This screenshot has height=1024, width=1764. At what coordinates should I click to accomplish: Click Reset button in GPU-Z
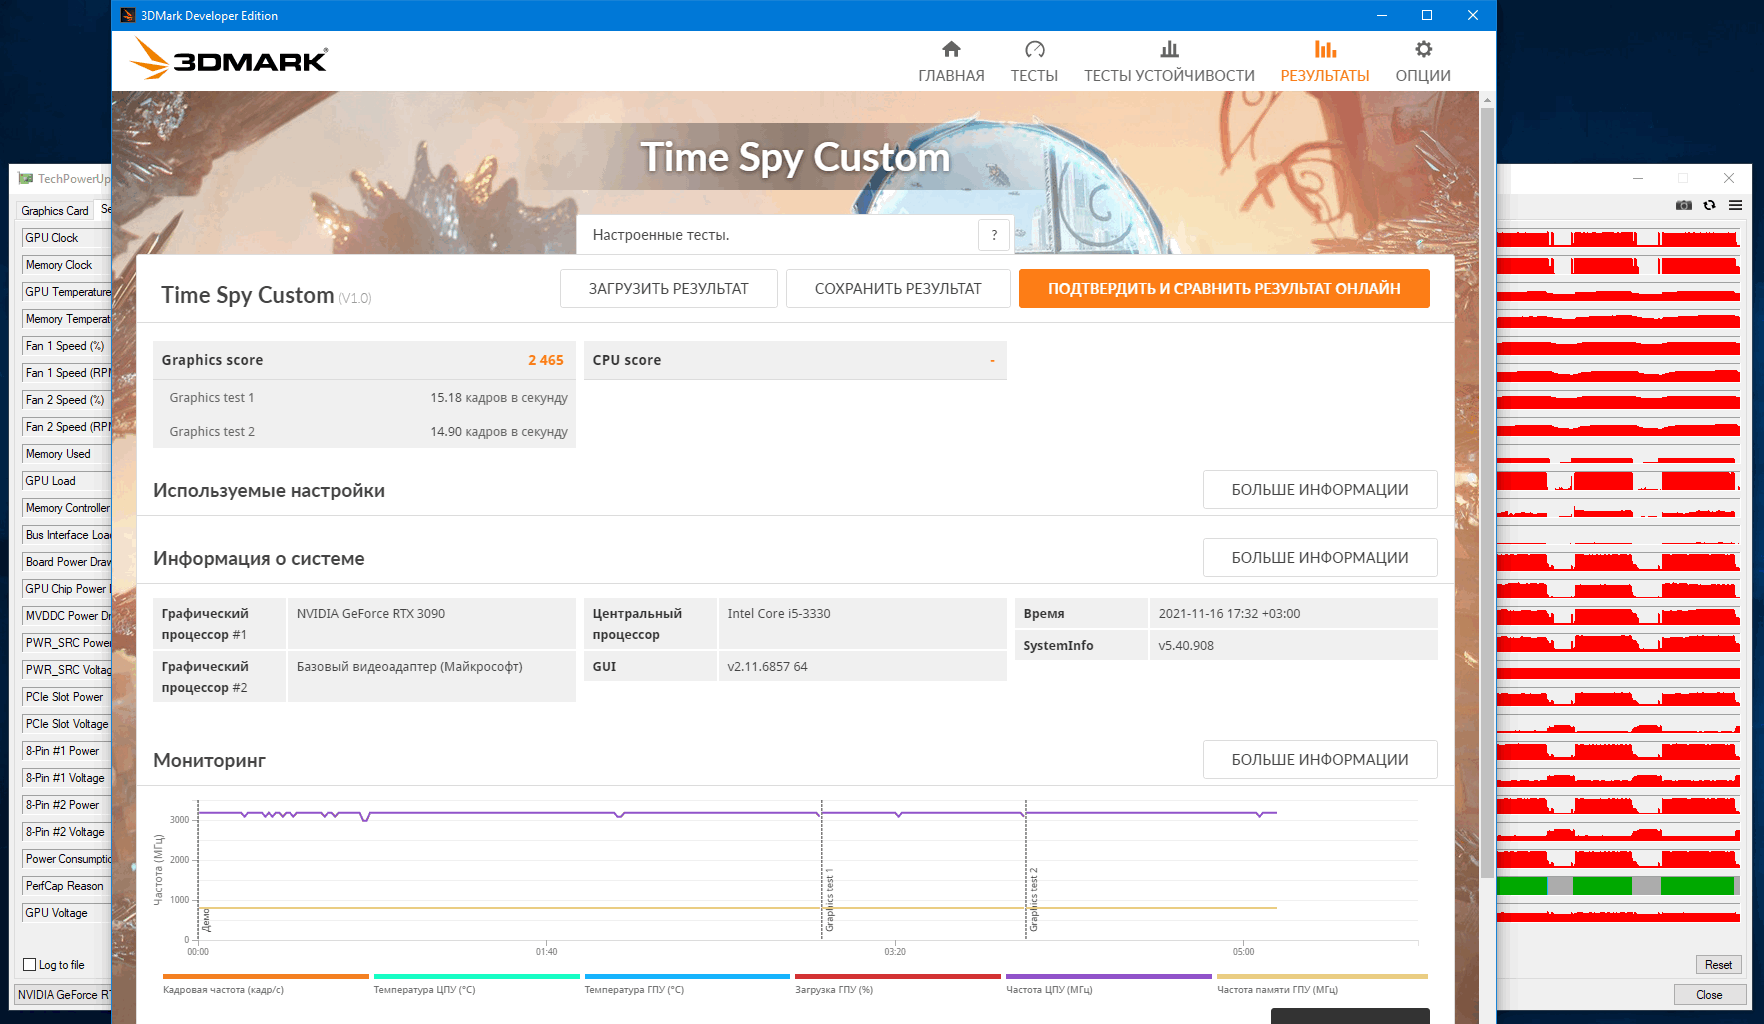point(1719,965)
